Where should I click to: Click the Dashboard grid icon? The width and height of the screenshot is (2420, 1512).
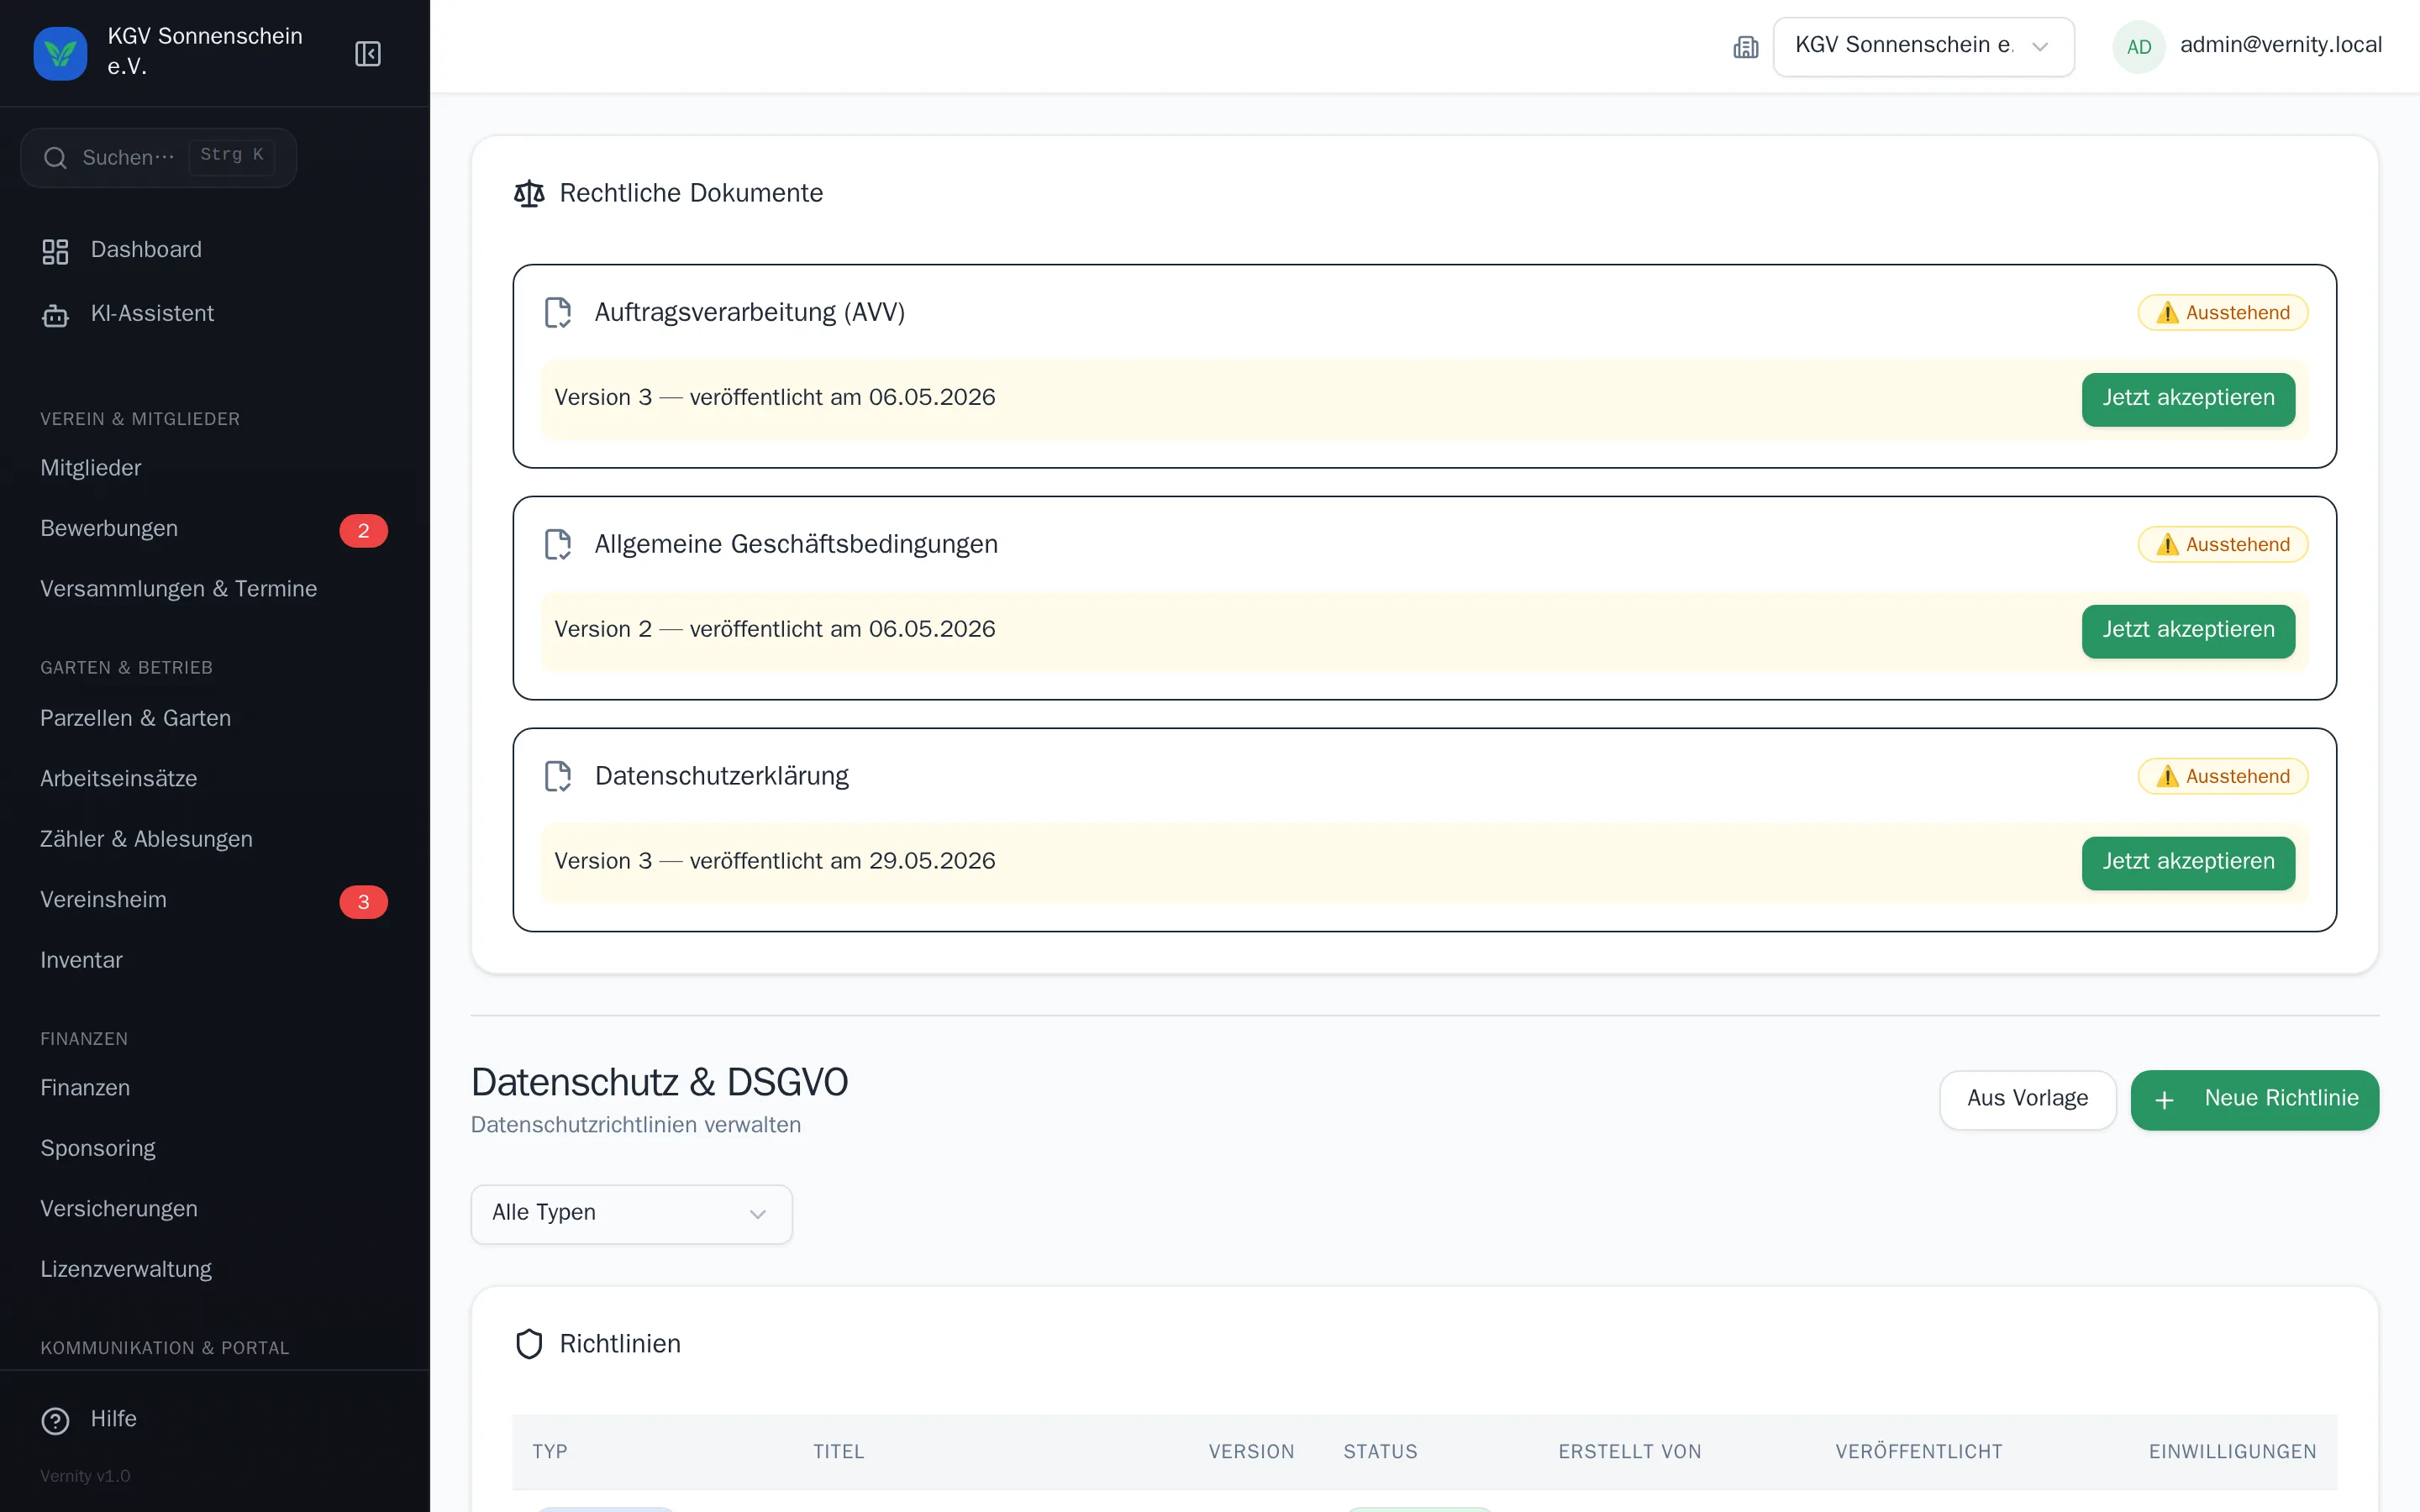[x=55, y=251]
